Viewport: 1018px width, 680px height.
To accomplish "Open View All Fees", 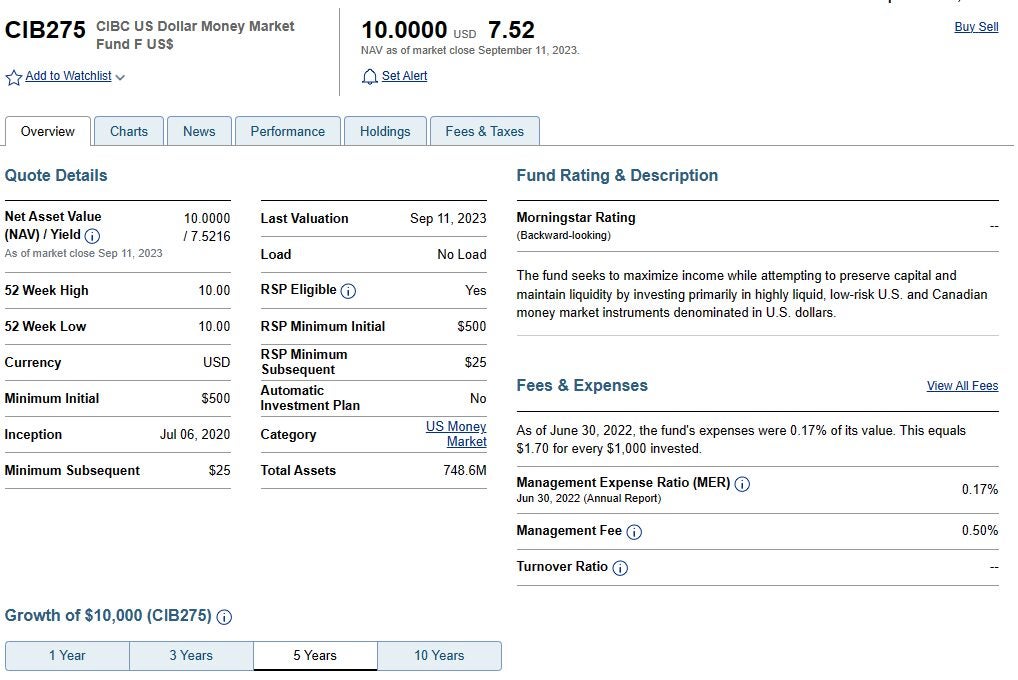I will (961, 385).
